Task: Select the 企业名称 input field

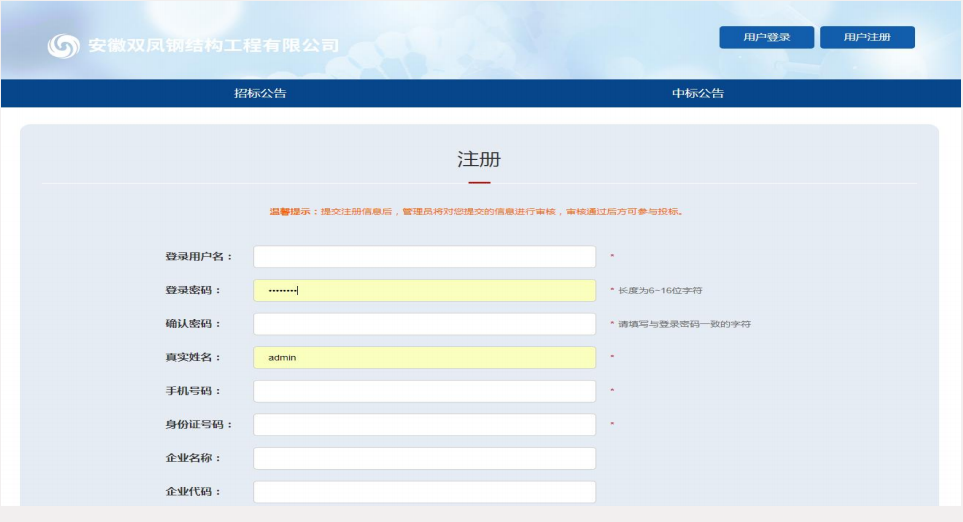Action: point(424,458)
